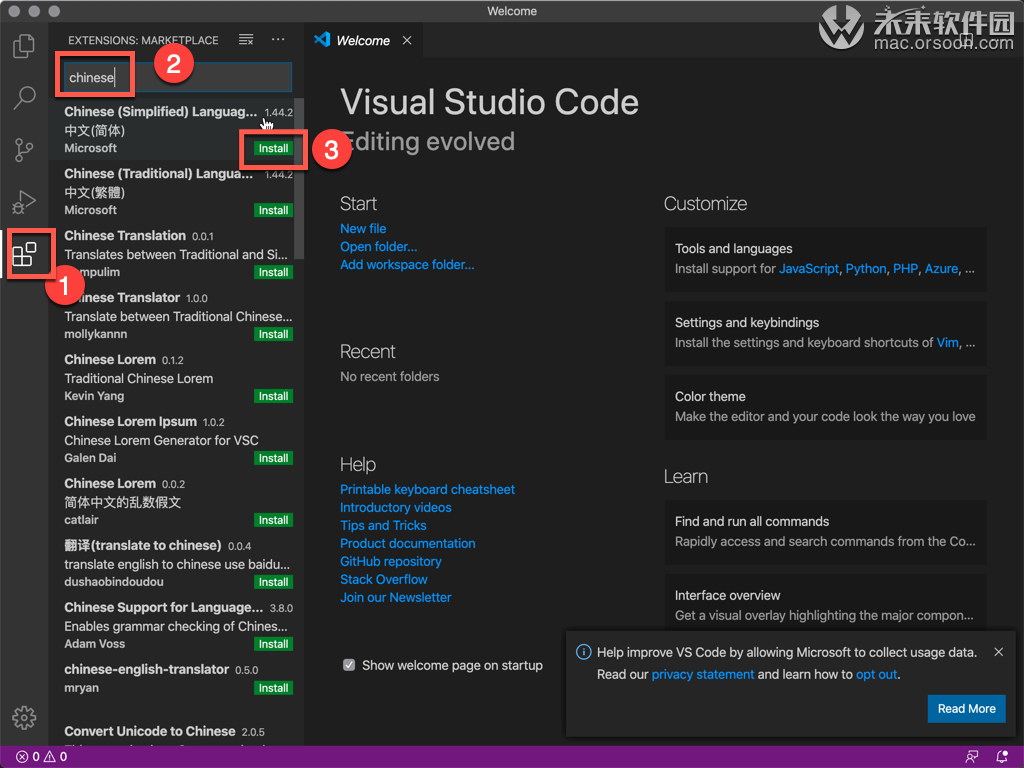Click the Open folder... link
Screen dimensions: 1024x768
[379, 247]
